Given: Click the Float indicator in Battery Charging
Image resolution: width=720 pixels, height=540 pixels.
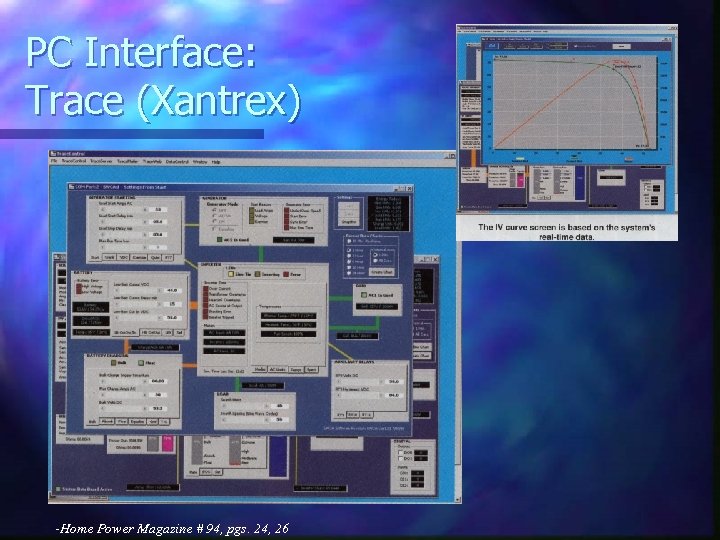Looking at the screenshot, I should coord(141,363).
